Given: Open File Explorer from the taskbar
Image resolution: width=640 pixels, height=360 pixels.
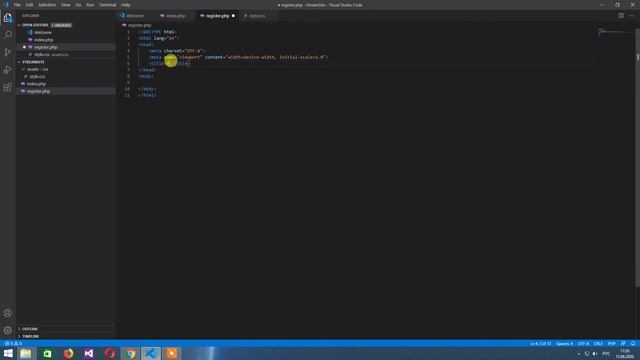Looking at the screenshot, I should coord(26,353).
